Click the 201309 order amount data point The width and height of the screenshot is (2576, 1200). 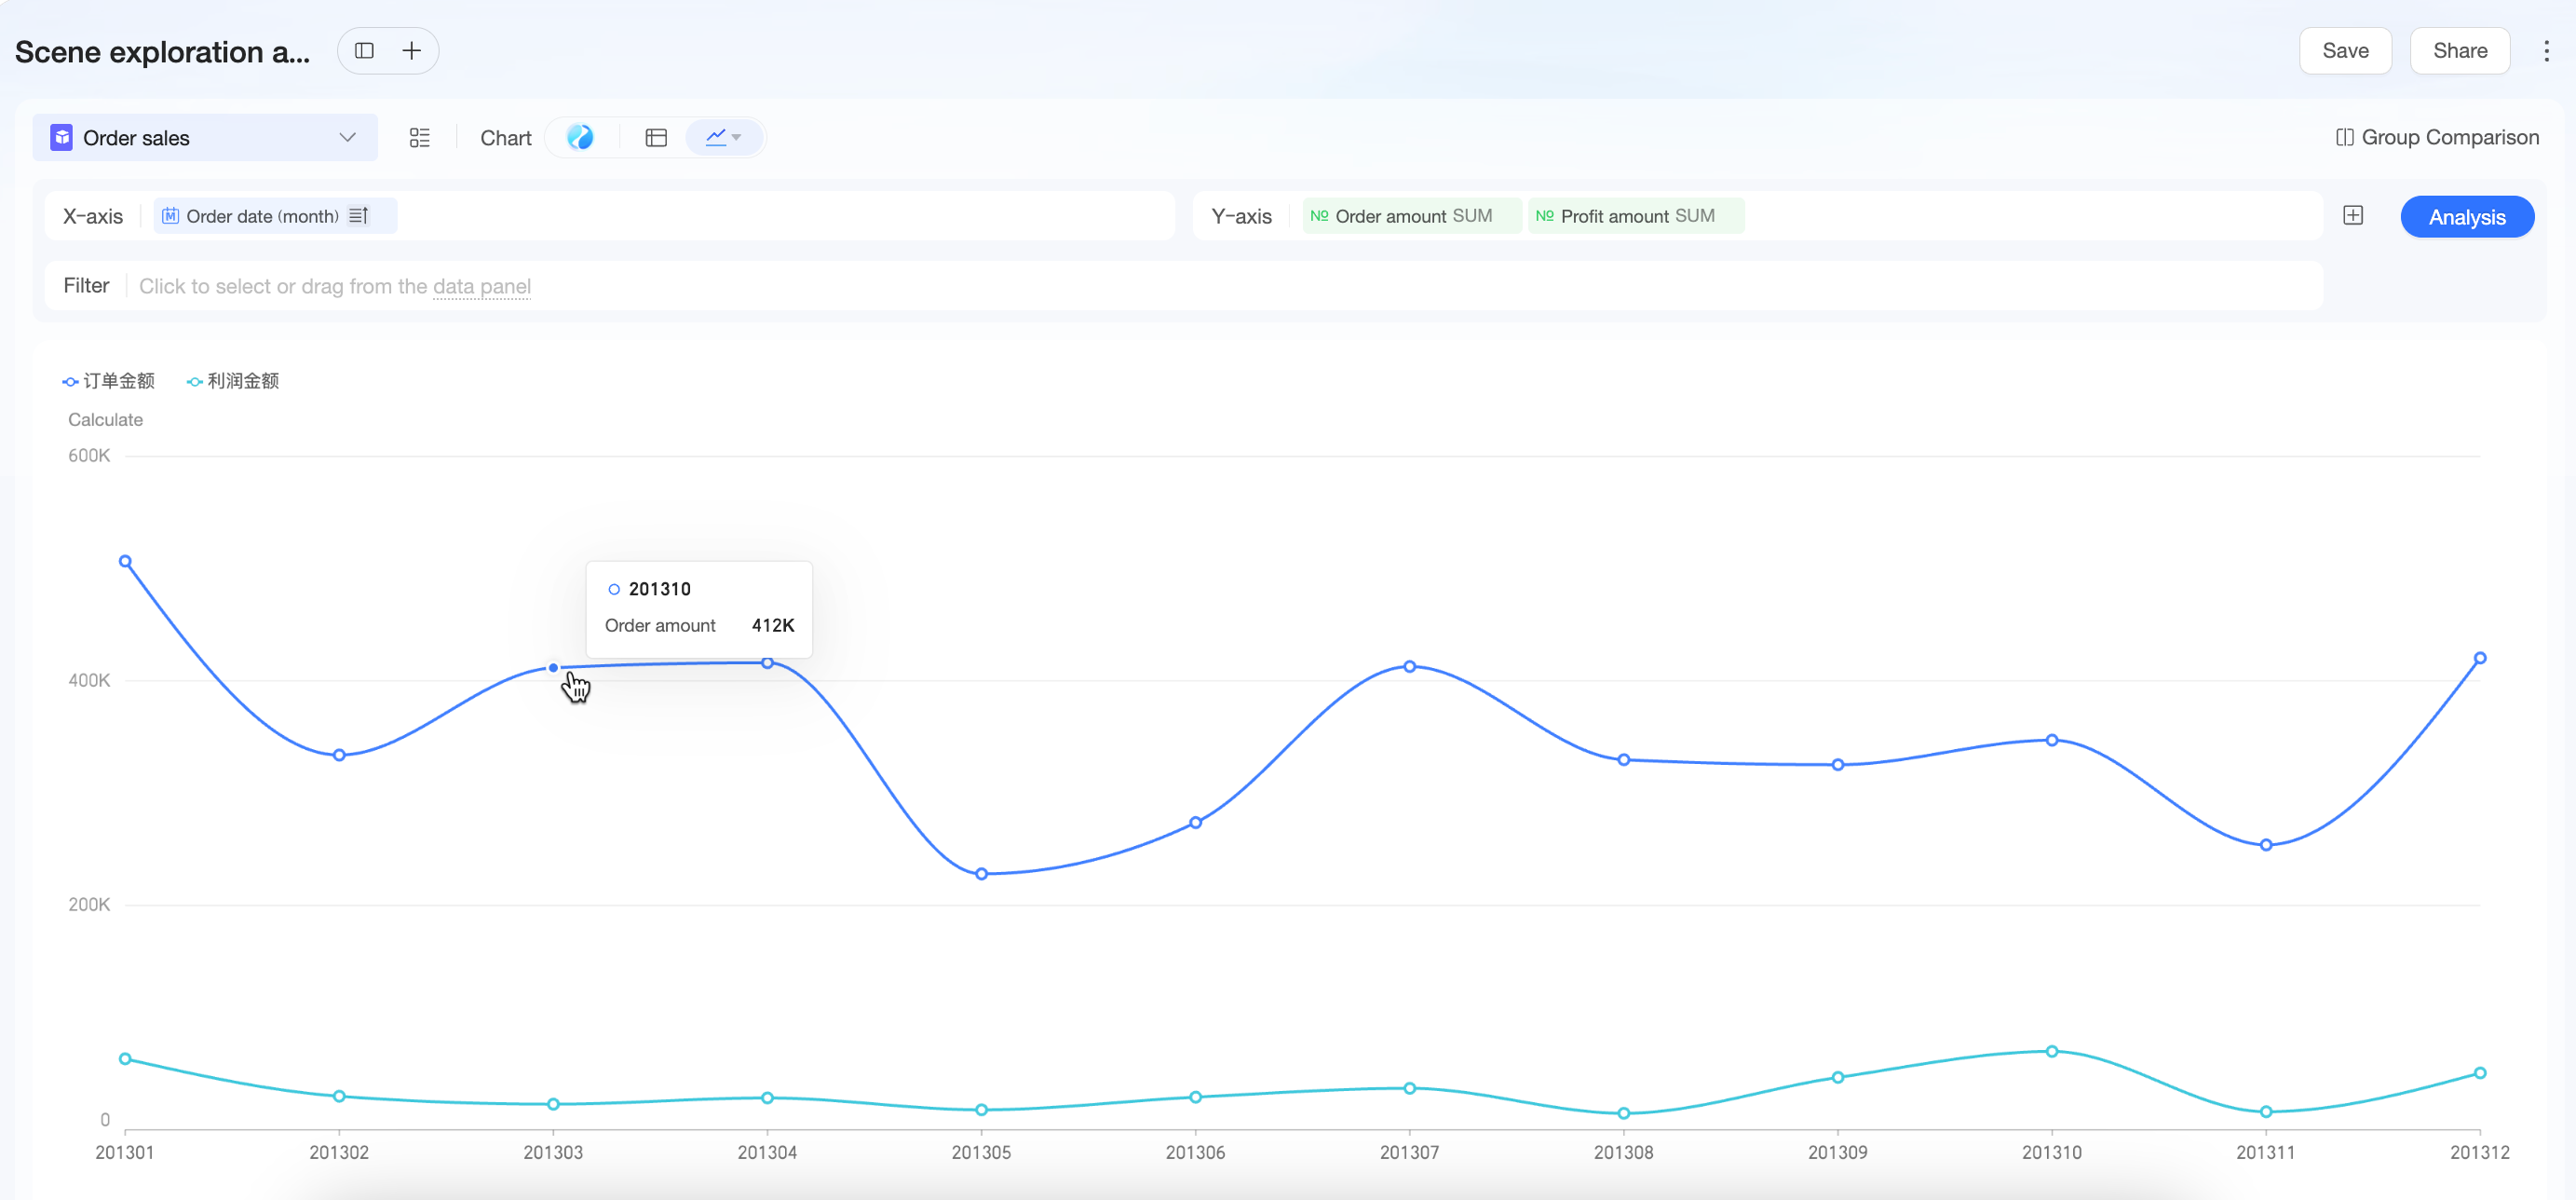(1837, 766)
